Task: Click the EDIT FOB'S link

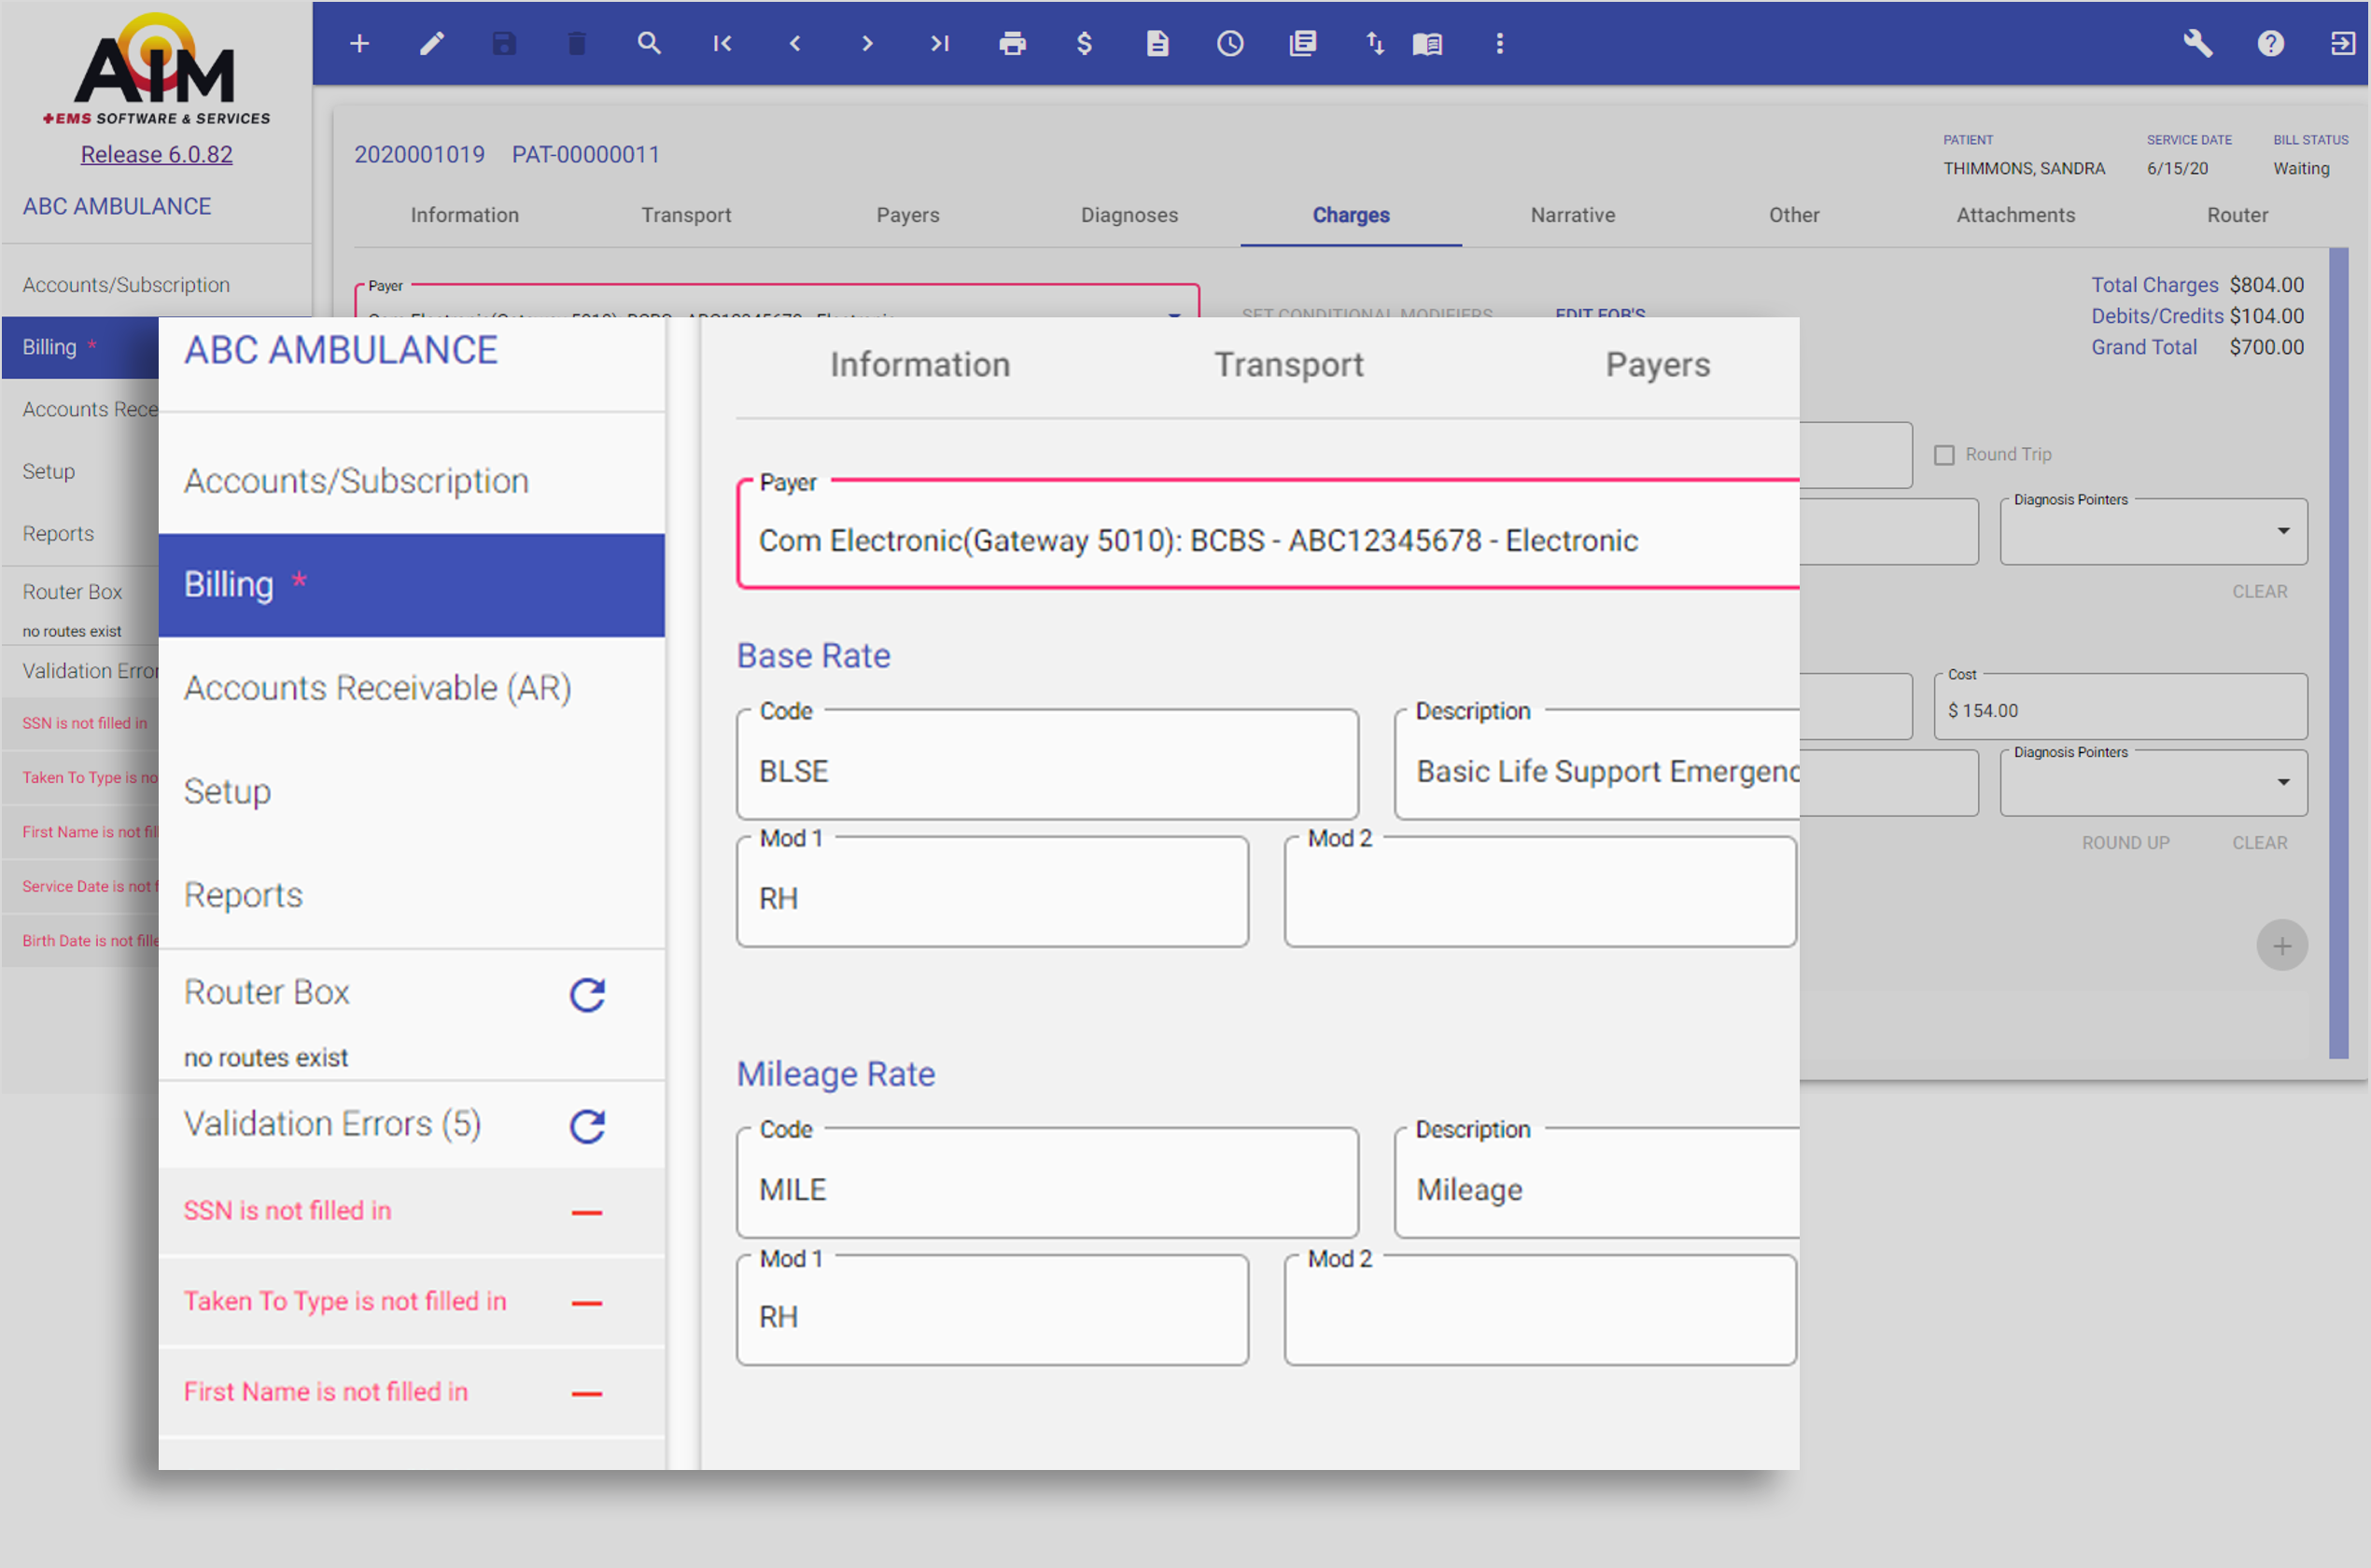Action: tap(1600, 313)
